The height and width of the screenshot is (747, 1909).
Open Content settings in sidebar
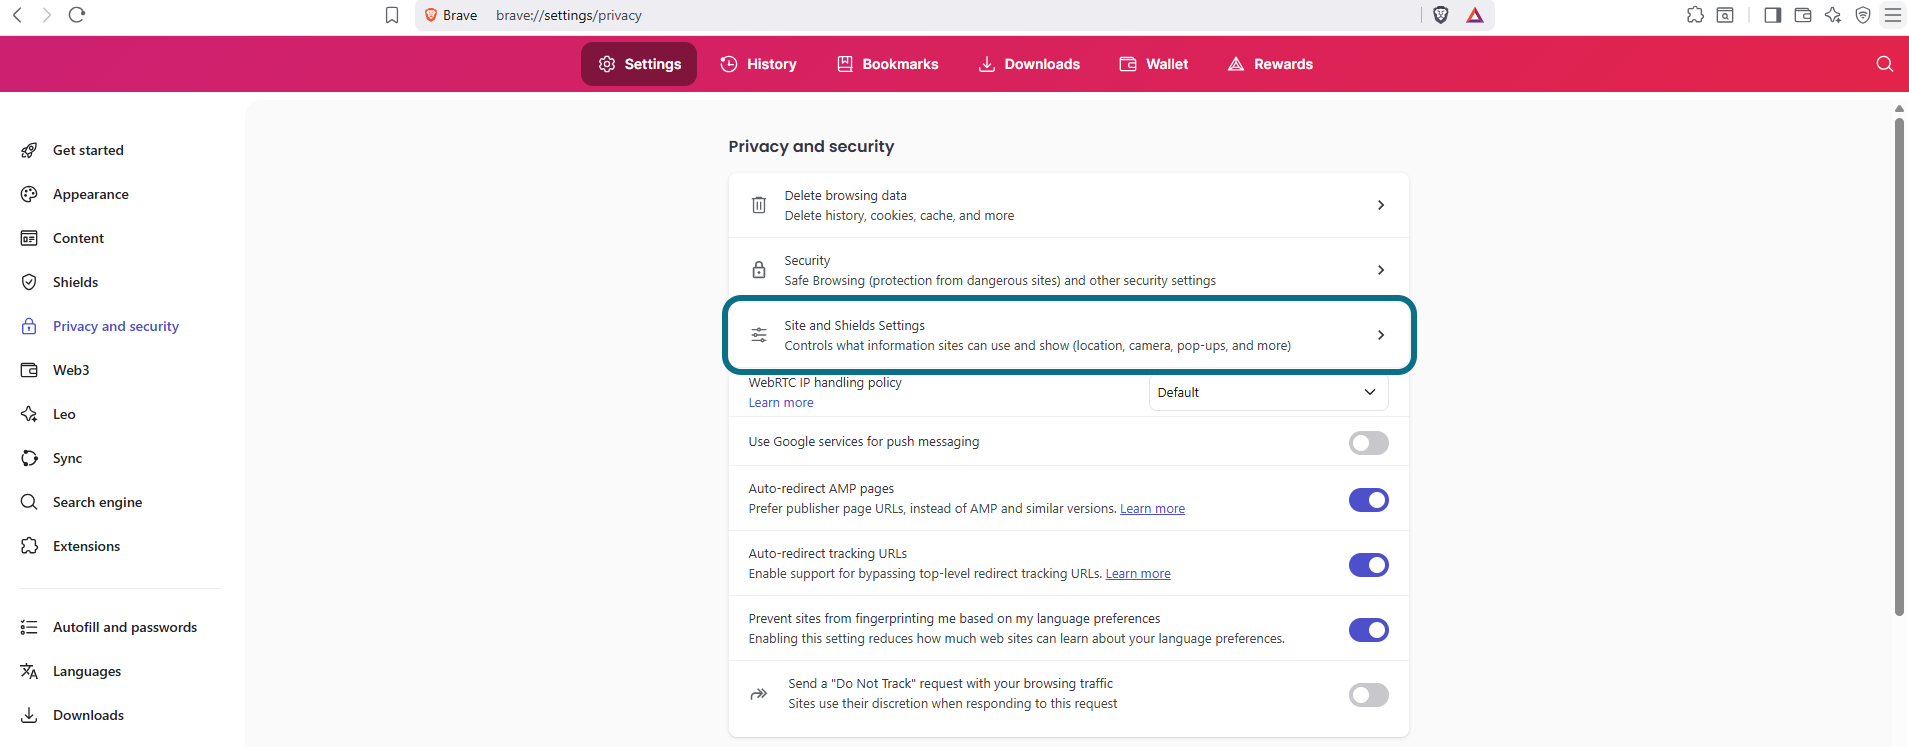pyautogui.click(x=79, y=238)
